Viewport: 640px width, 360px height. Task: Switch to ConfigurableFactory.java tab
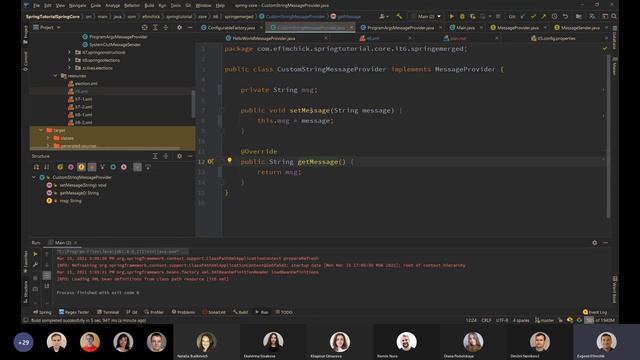click(x=231, y=27)
